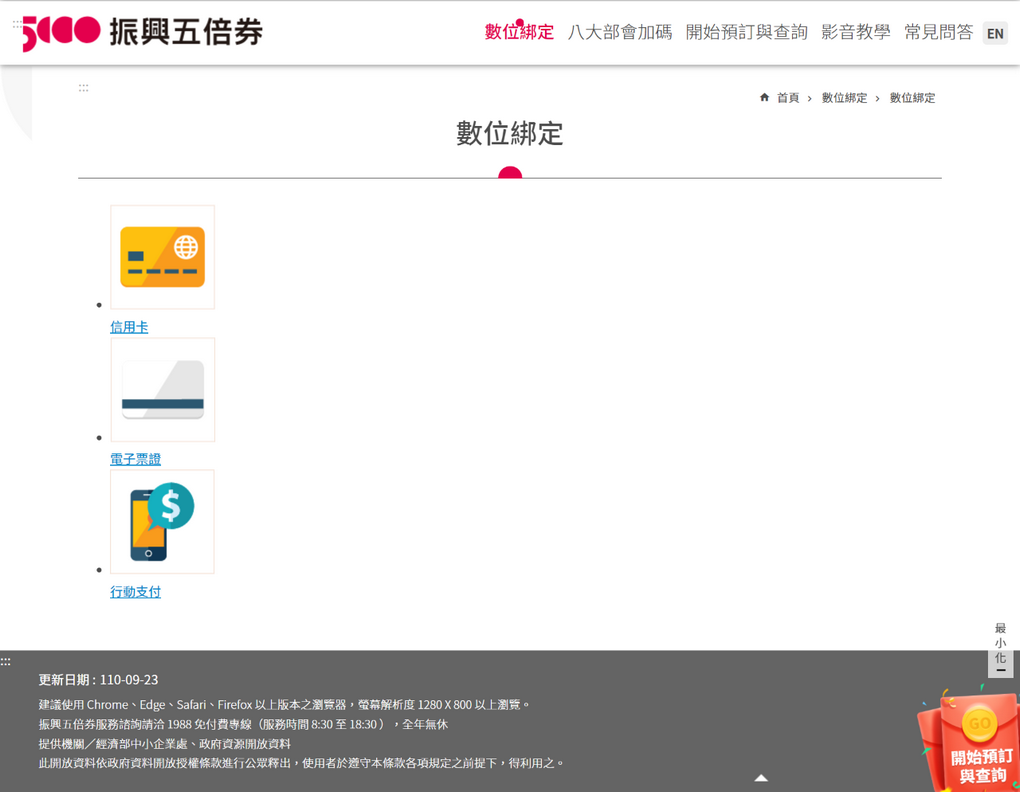Open the credit card icon image
This screenshot has height=792, width=1020.
(x=163, y=257)
